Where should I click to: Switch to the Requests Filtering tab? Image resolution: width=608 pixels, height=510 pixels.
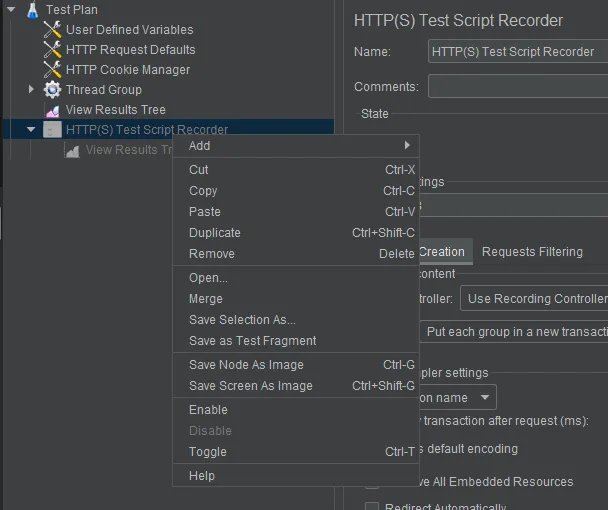(x=532, y=252)
